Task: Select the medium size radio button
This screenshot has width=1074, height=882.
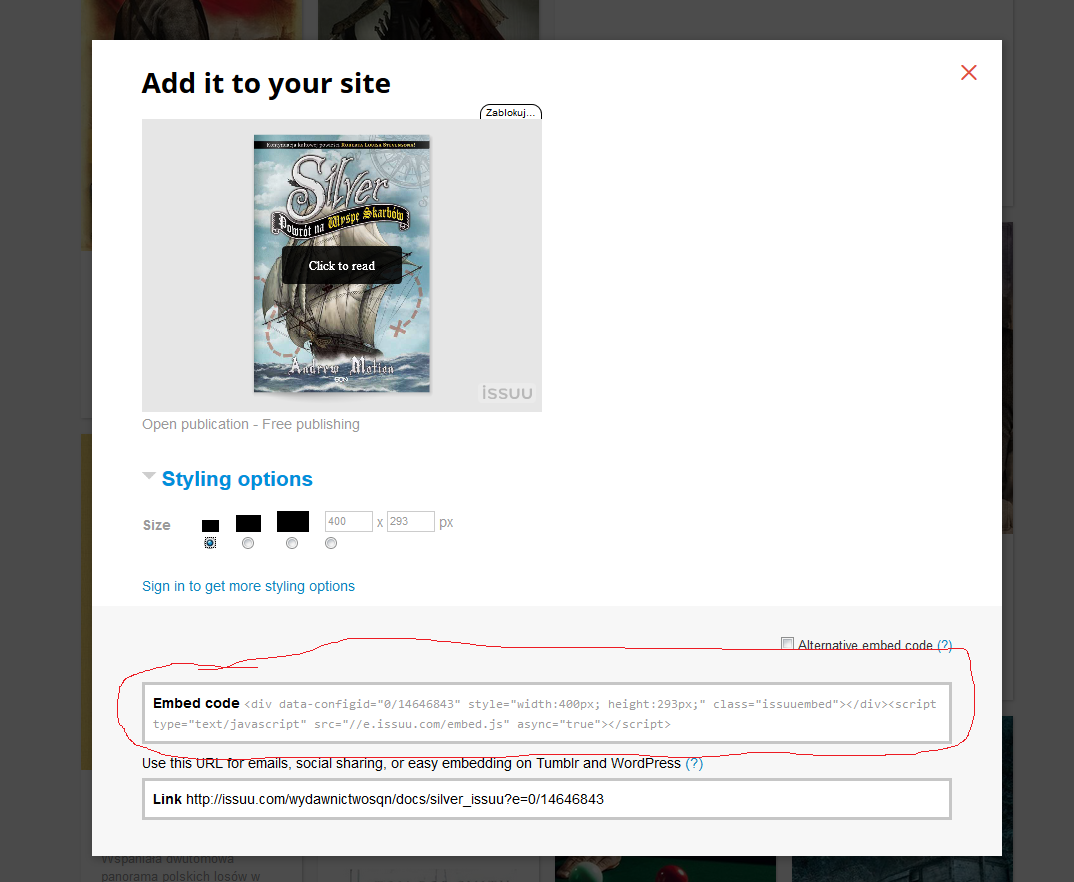Action: pos(248,543)
